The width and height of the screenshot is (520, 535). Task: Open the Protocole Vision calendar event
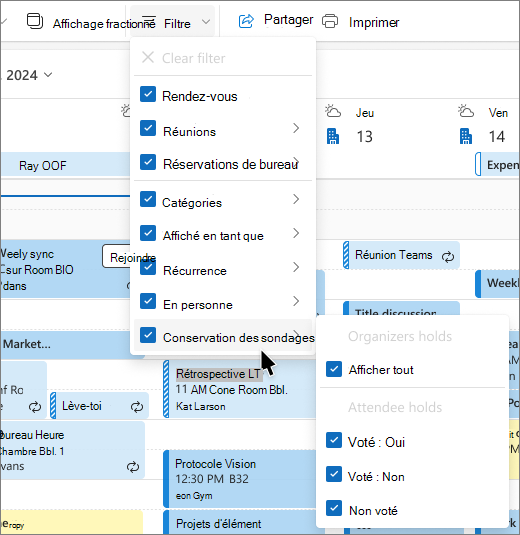click(240, 479)
